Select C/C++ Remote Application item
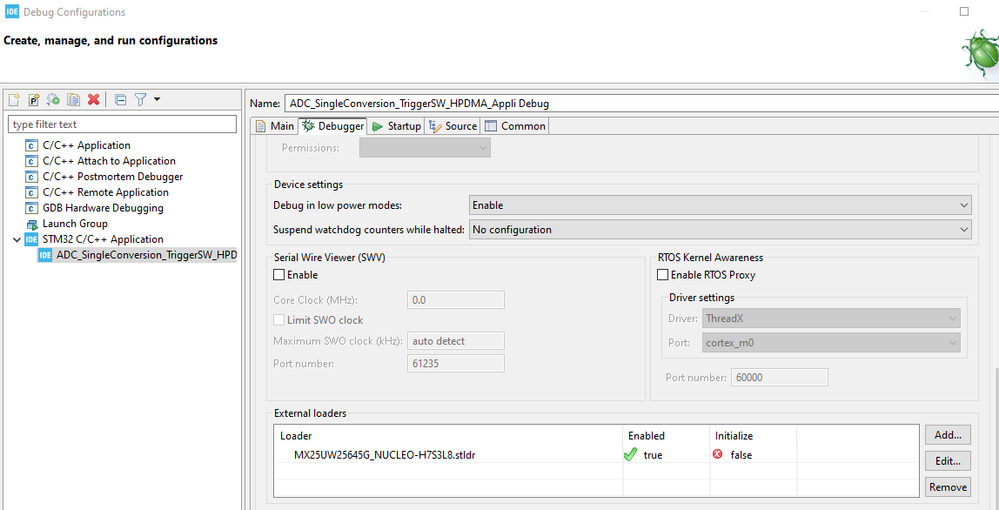Image resolution: width=999 pixels, height=510 pixels. point(106,192)
